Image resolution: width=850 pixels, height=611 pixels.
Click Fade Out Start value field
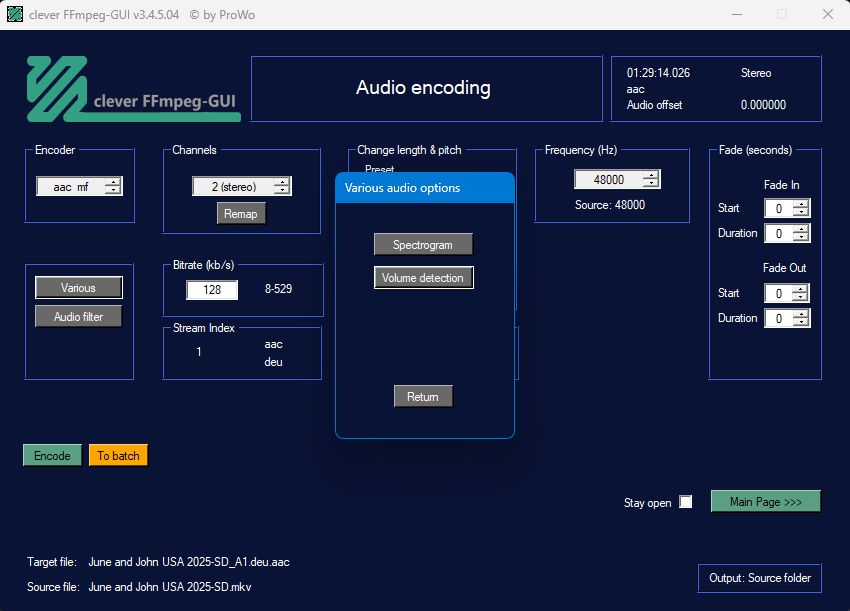click(x=778, y=293)
